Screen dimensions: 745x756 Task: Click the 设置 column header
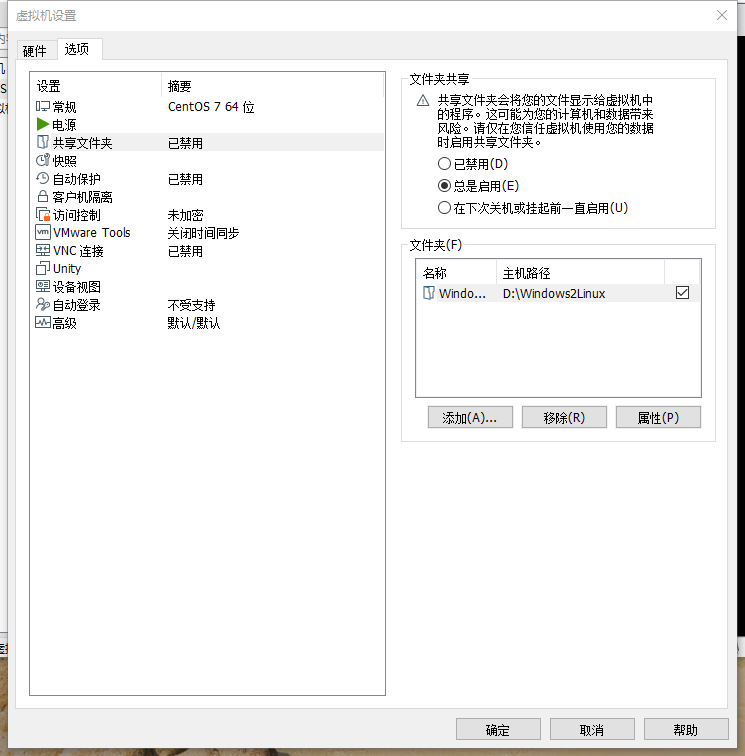(95, 86)
